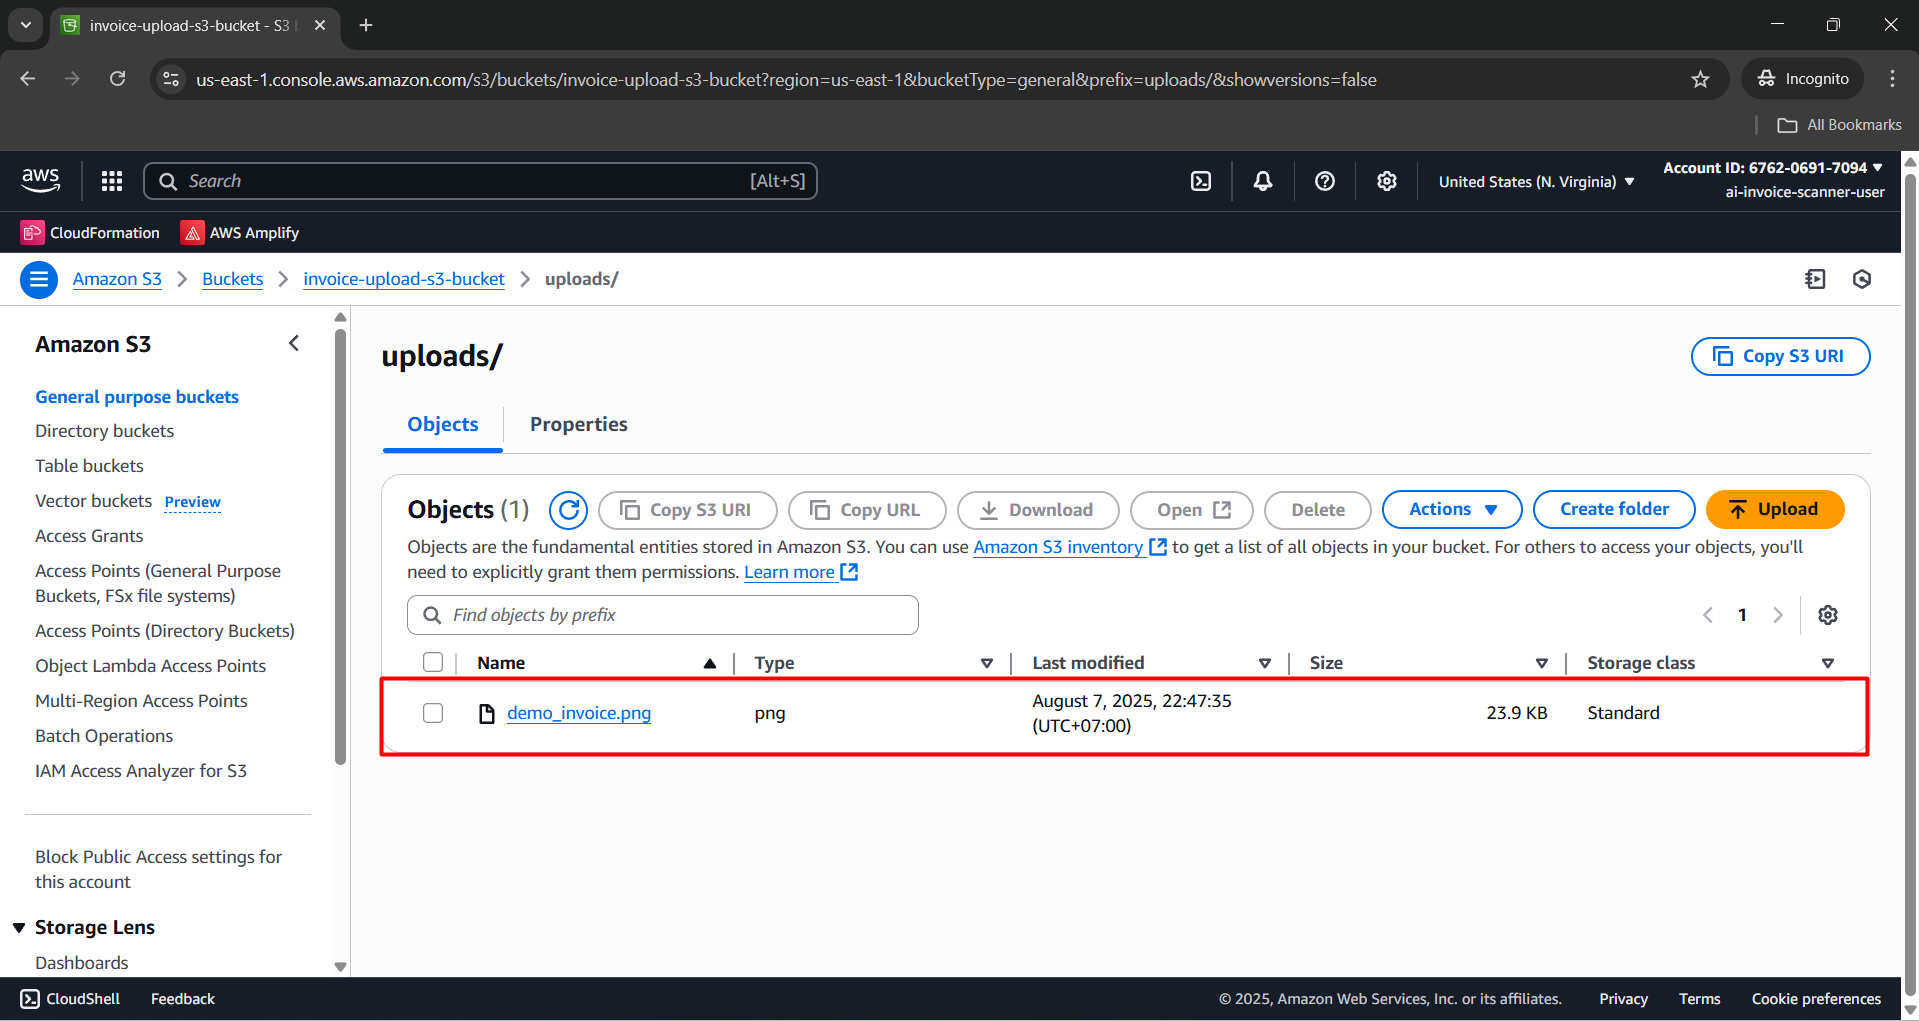1919x1021 pixels.
Task: Open the region selector United States (N. Virginia)
Action: 1535,182
